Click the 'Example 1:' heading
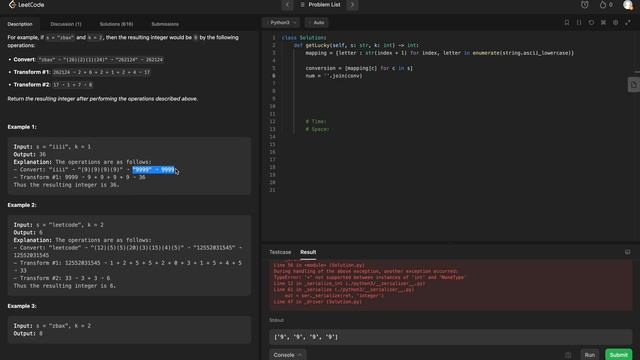The width and height of the screenshot is (640, 360). coord(22,127)
